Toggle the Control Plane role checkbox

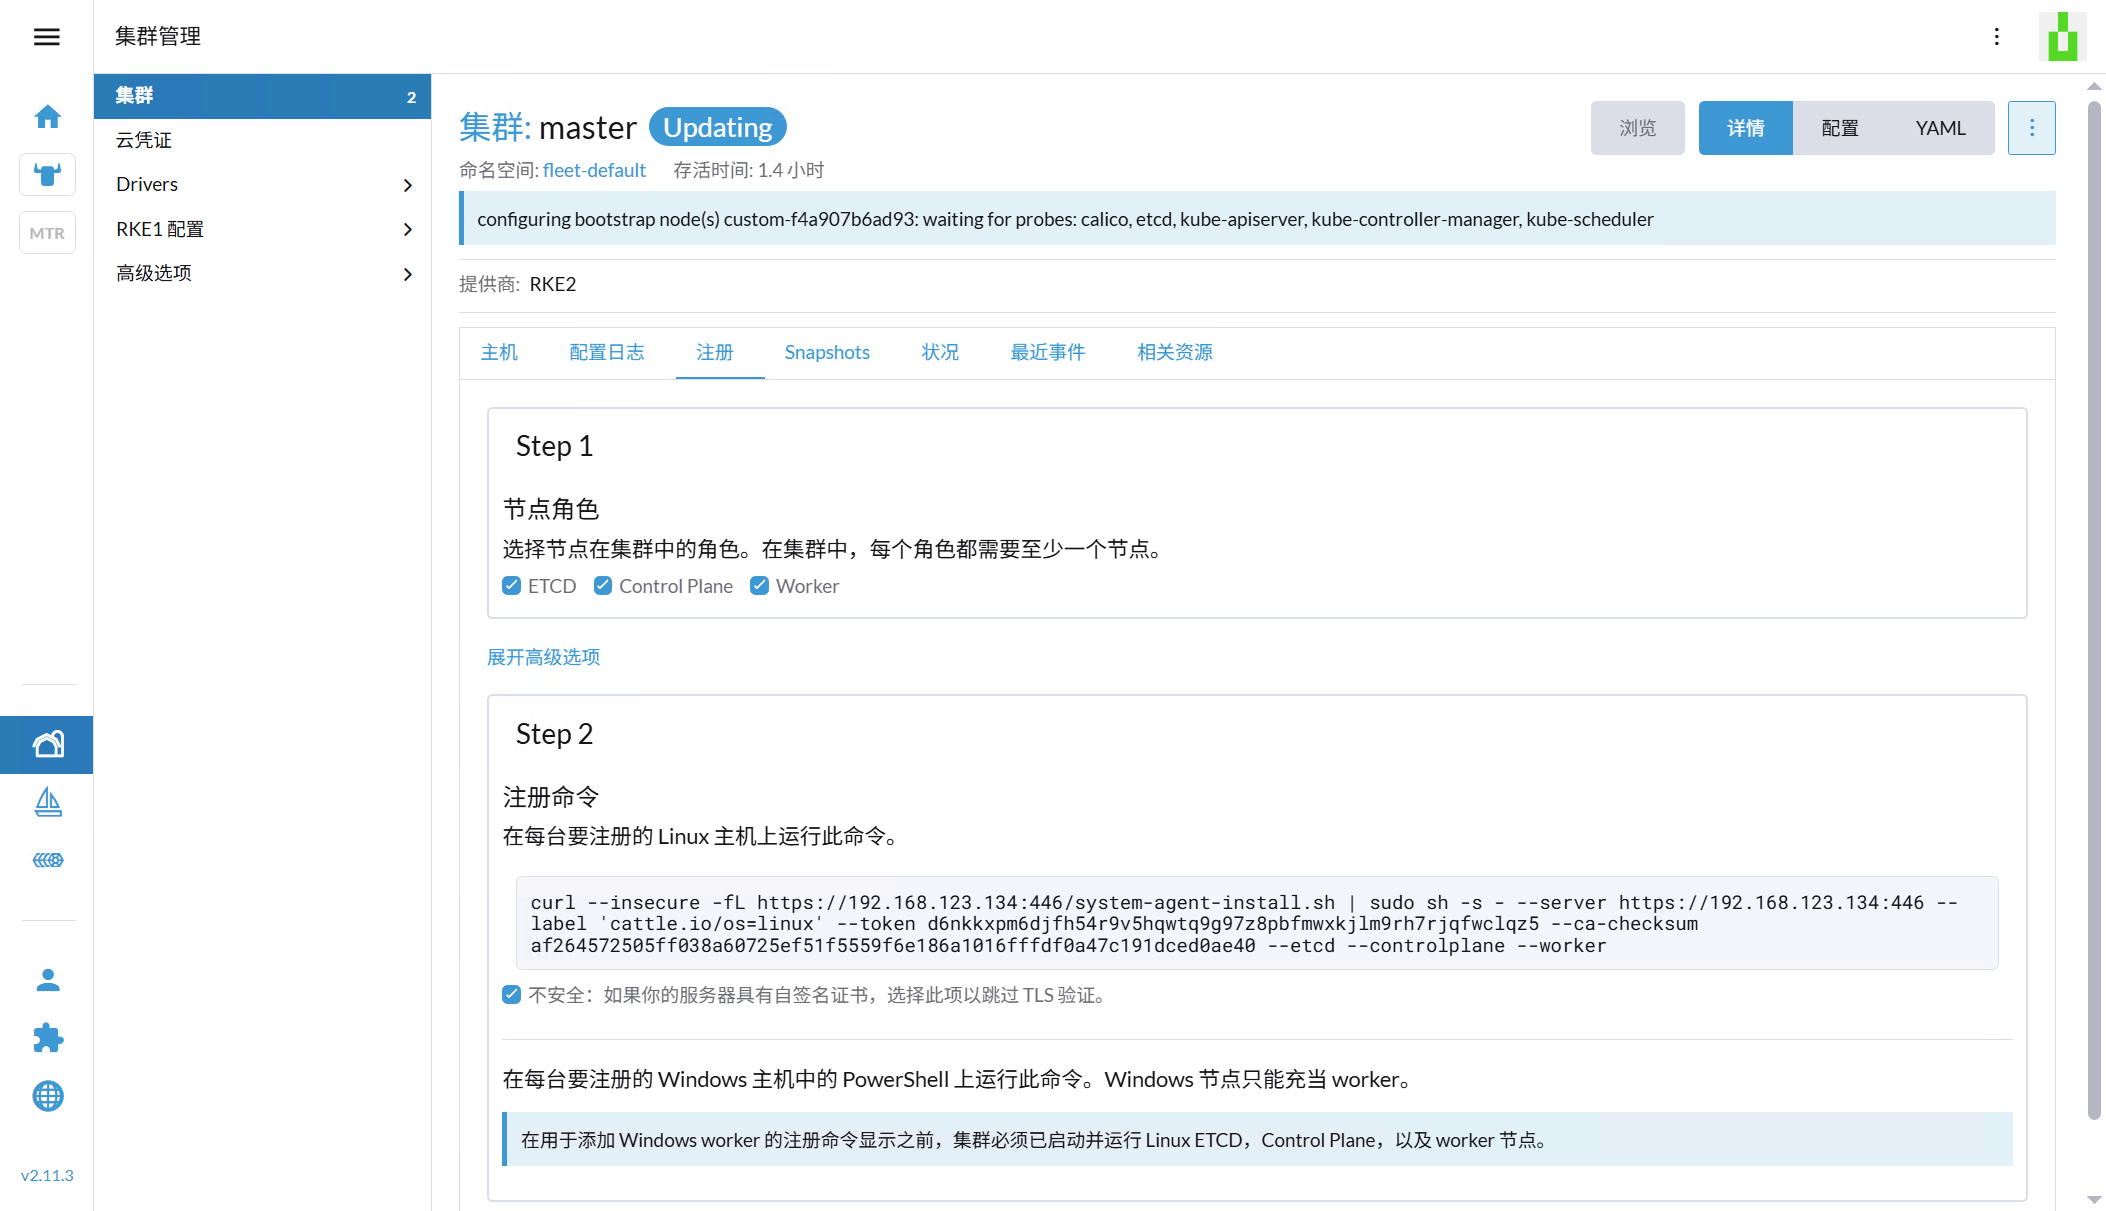(603, 586)
